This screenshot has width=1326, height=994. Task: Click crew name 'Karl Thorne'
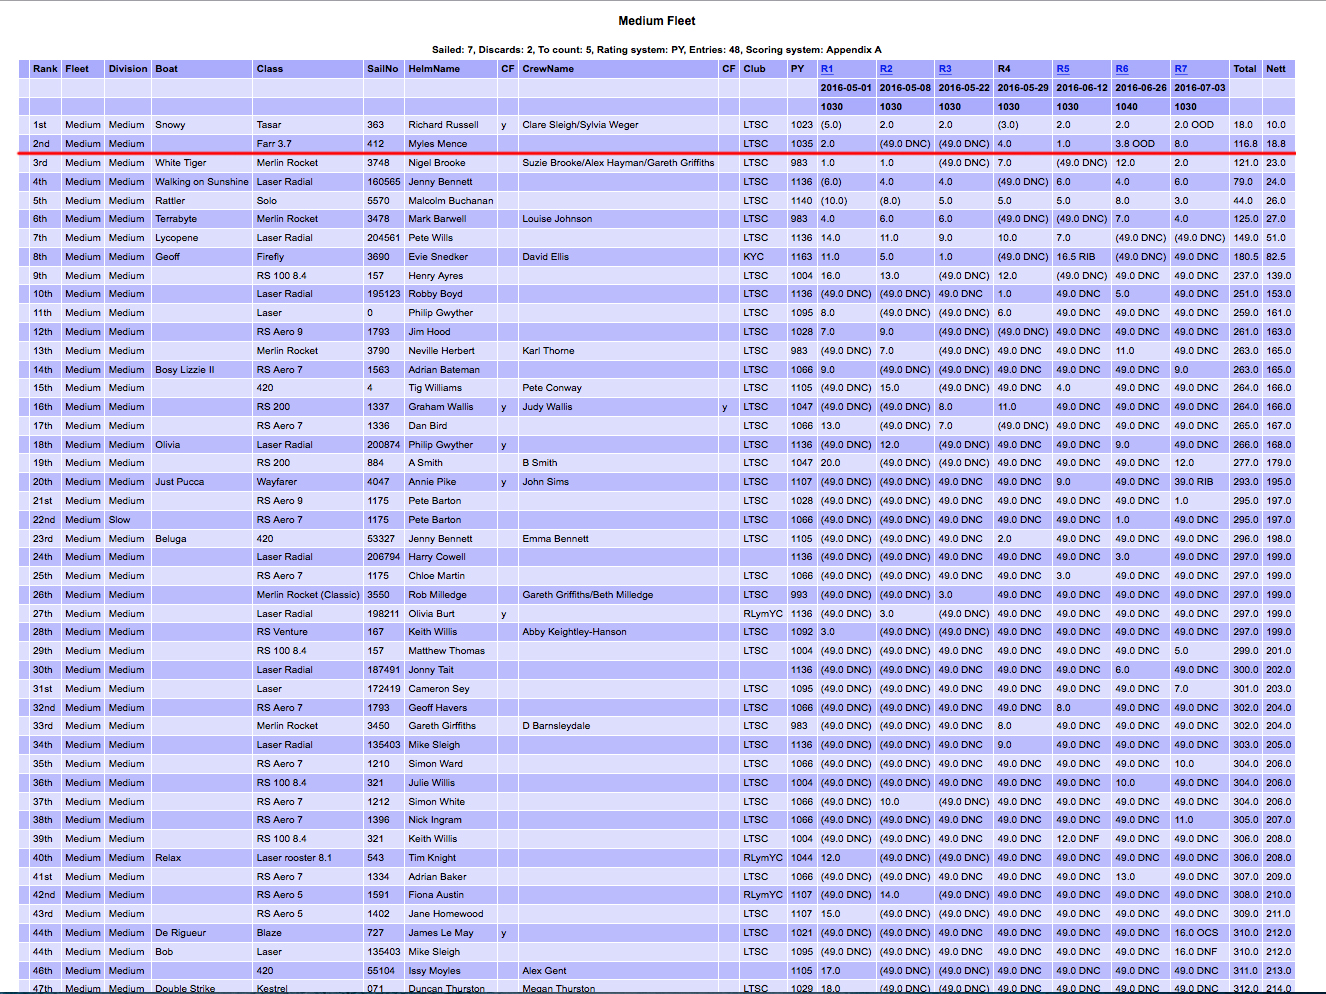click(x=548, y=351)
